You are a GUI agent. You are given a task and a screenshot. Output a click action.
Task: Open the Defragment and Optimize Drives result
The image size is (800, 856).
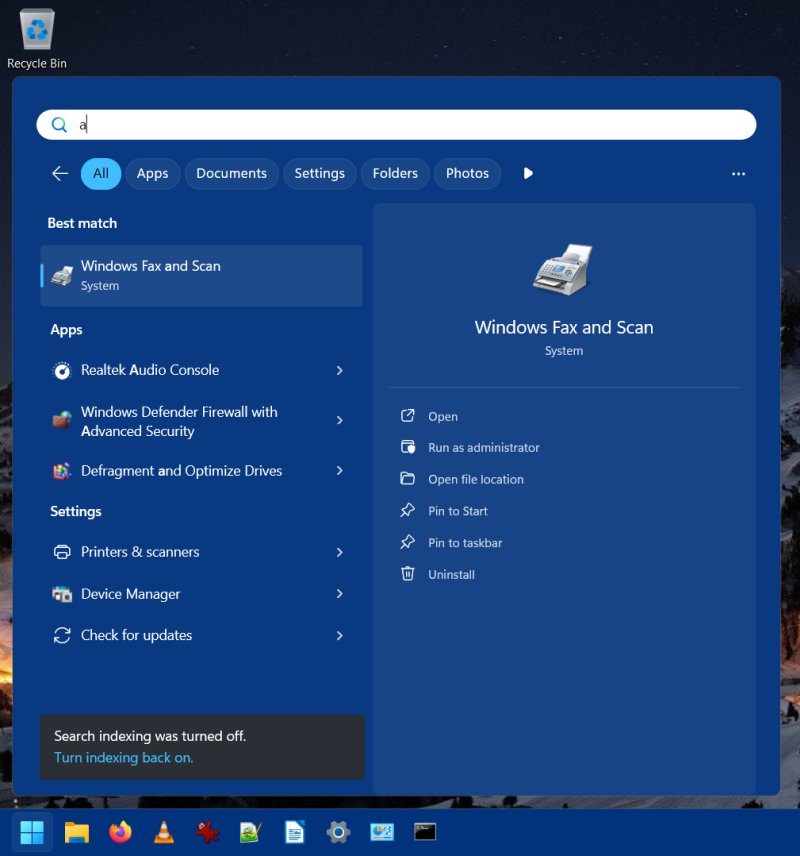coord(182,471)
